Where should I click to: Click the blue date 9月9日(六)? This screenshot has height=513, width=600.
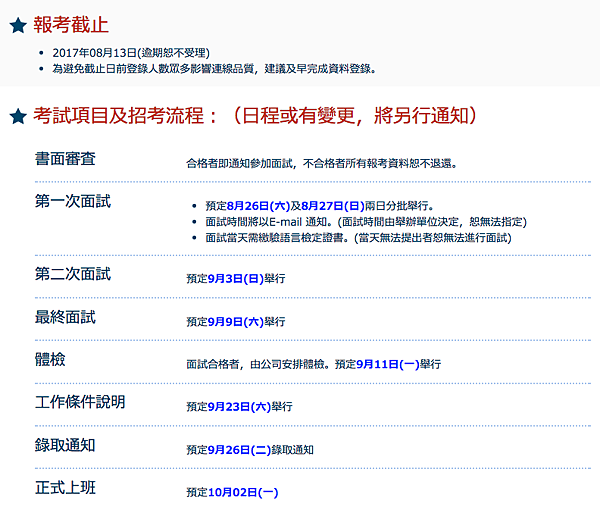pyautogui.click(x=236, y=322)
